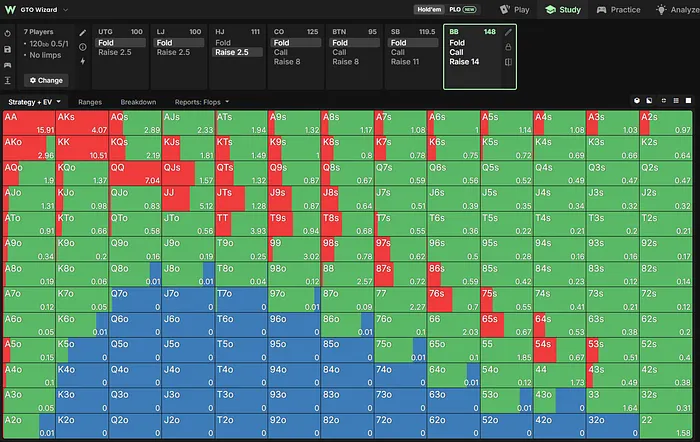Viewport: 700px width, 442px height.
Task: Select the 72o hand cell in matrix
Action: [x=400, y=426]
